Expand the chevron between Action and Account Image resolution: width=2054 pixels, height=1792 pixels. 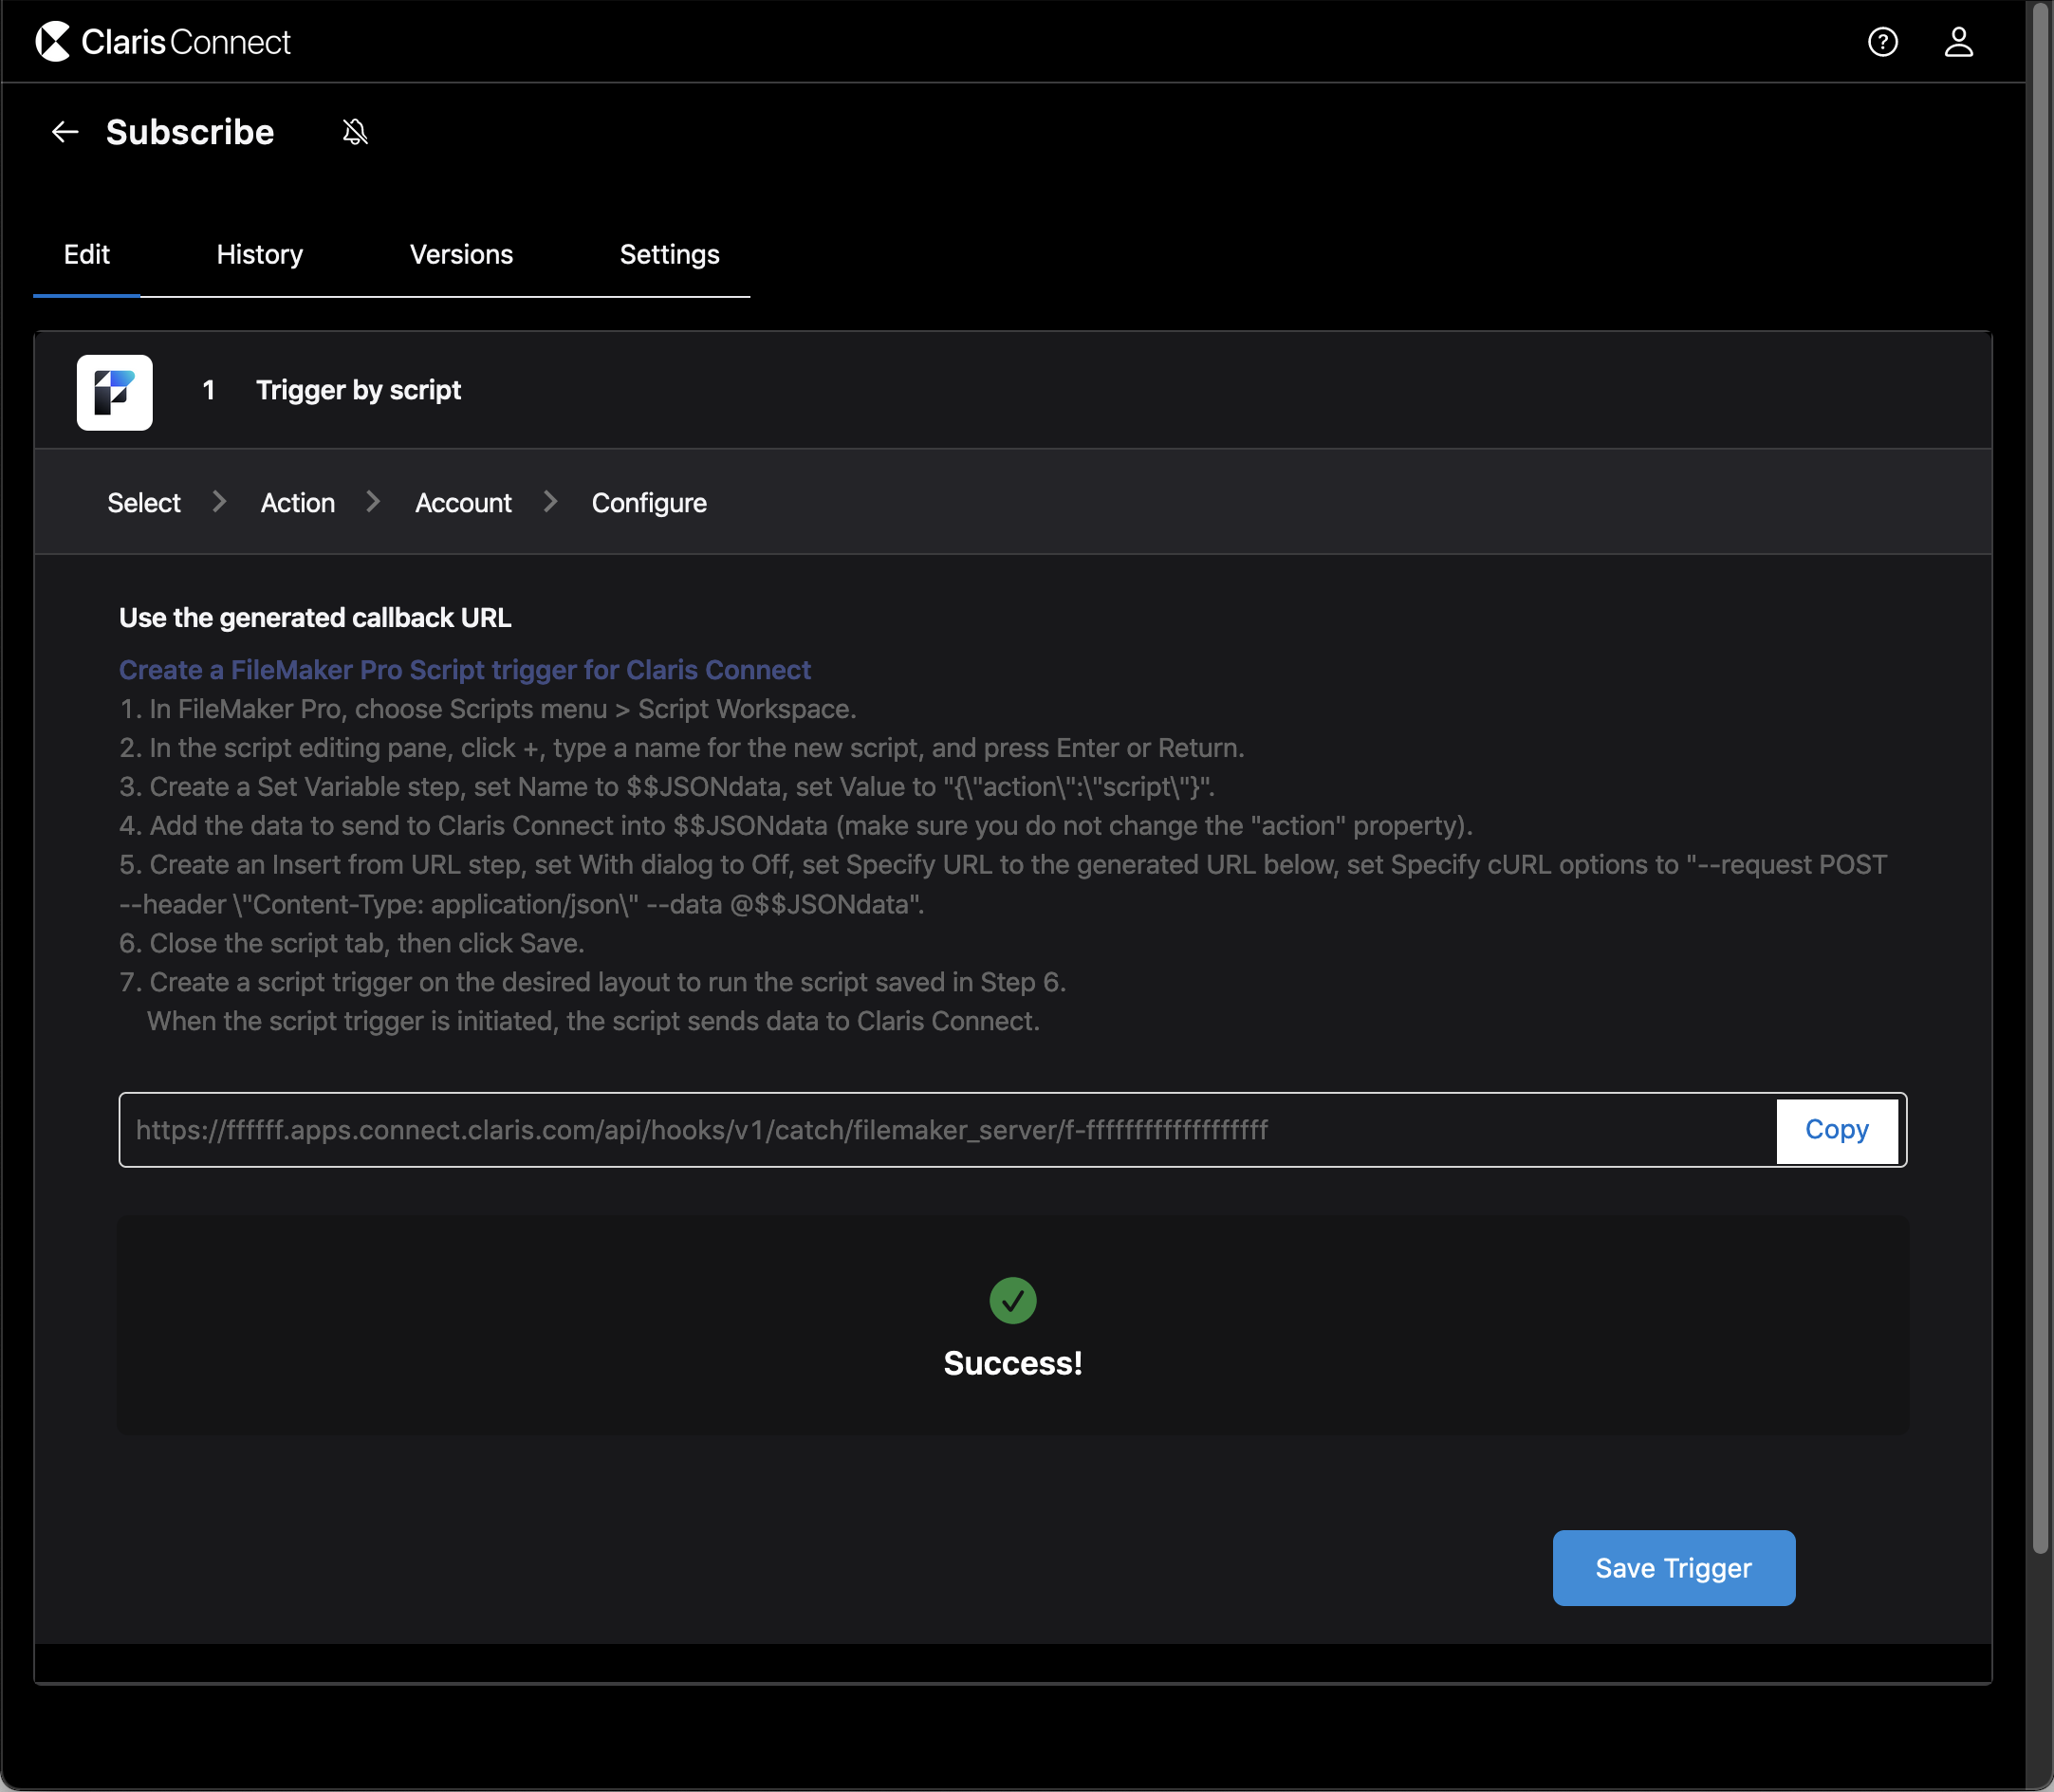373,502
